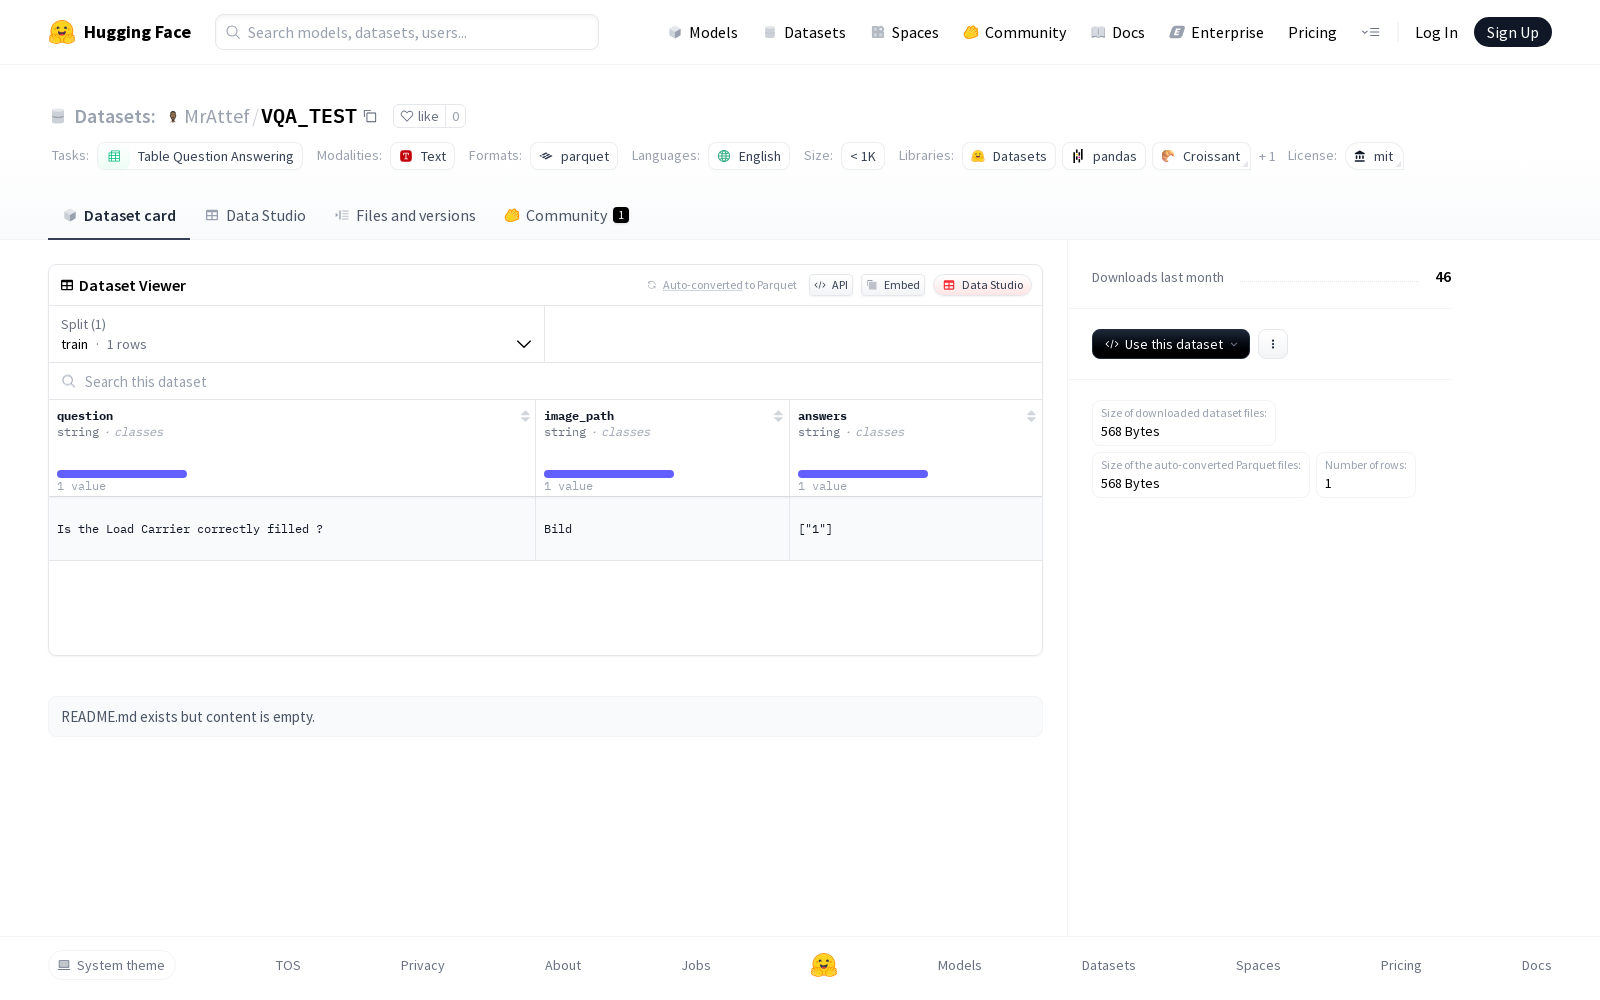Open Pricing in the top navigation
1600x1000 pixels.
(x=1312, y=32)
